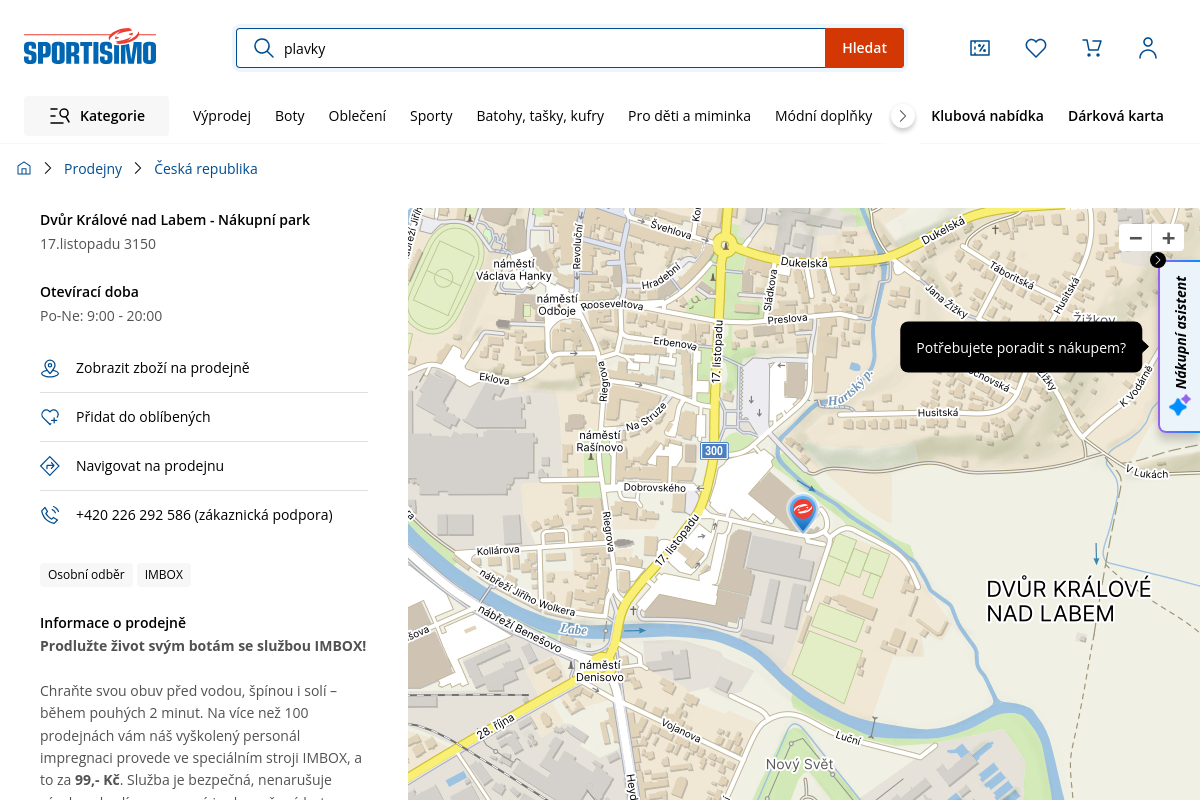Open the Výprodej menu item
Image resolution: width=1200 pixels, height=800 pixels.
coord(222,116)
